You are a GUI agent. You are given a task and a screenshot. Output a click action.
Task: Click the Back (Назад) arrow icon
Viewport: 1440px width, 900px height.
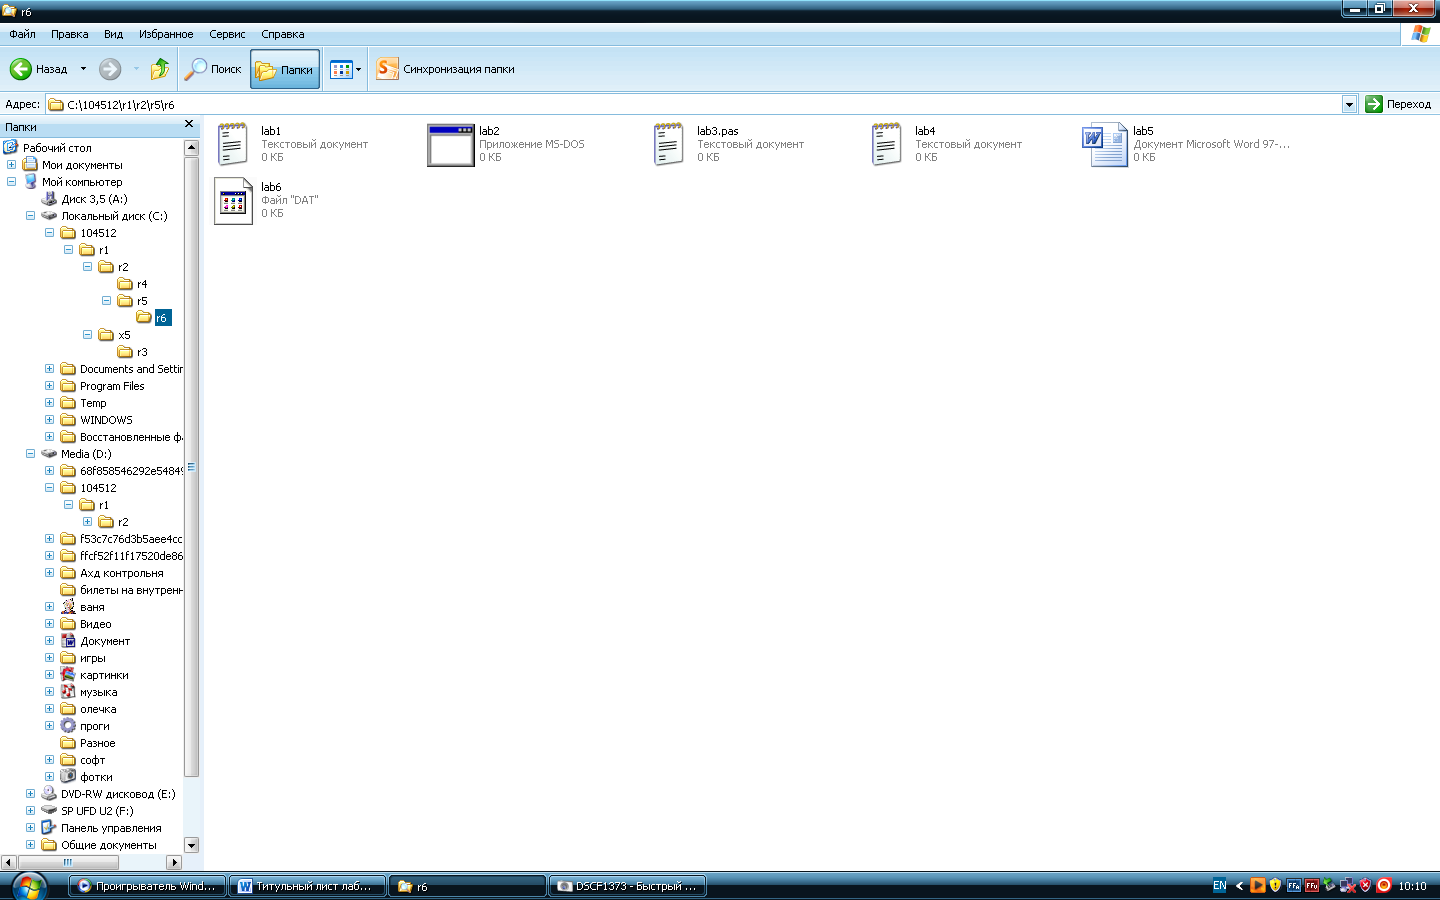click(21, 69)
